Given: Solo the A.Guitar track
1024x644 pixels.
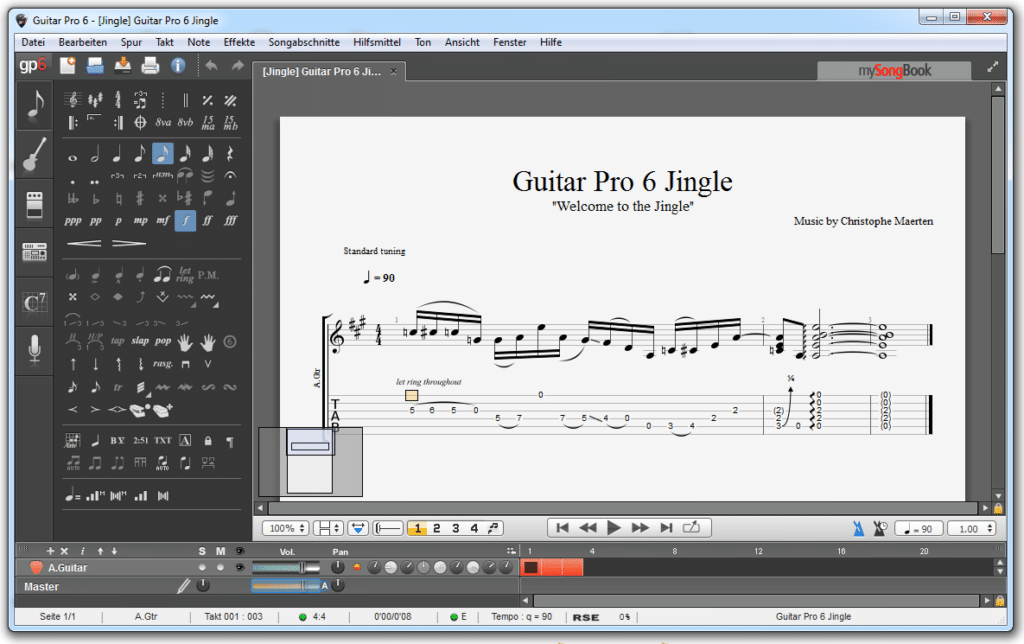Looking at the screenshot, I should click(x=202, y=568).
